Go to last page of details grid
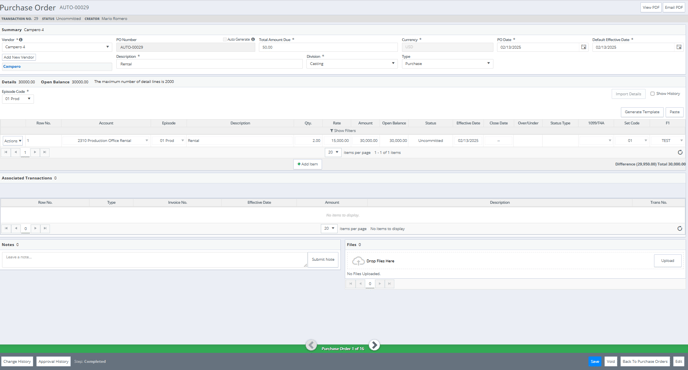688x370 pixels. (x=45, y=152)
